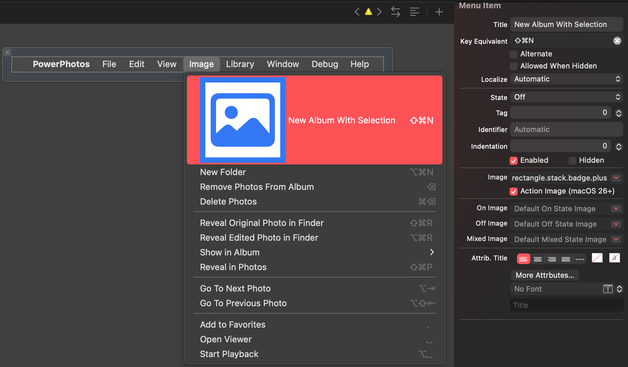Screen dimensions: 628x367
Task: Clear the Key Equivalent with the x icon
Action: (617, 40)
